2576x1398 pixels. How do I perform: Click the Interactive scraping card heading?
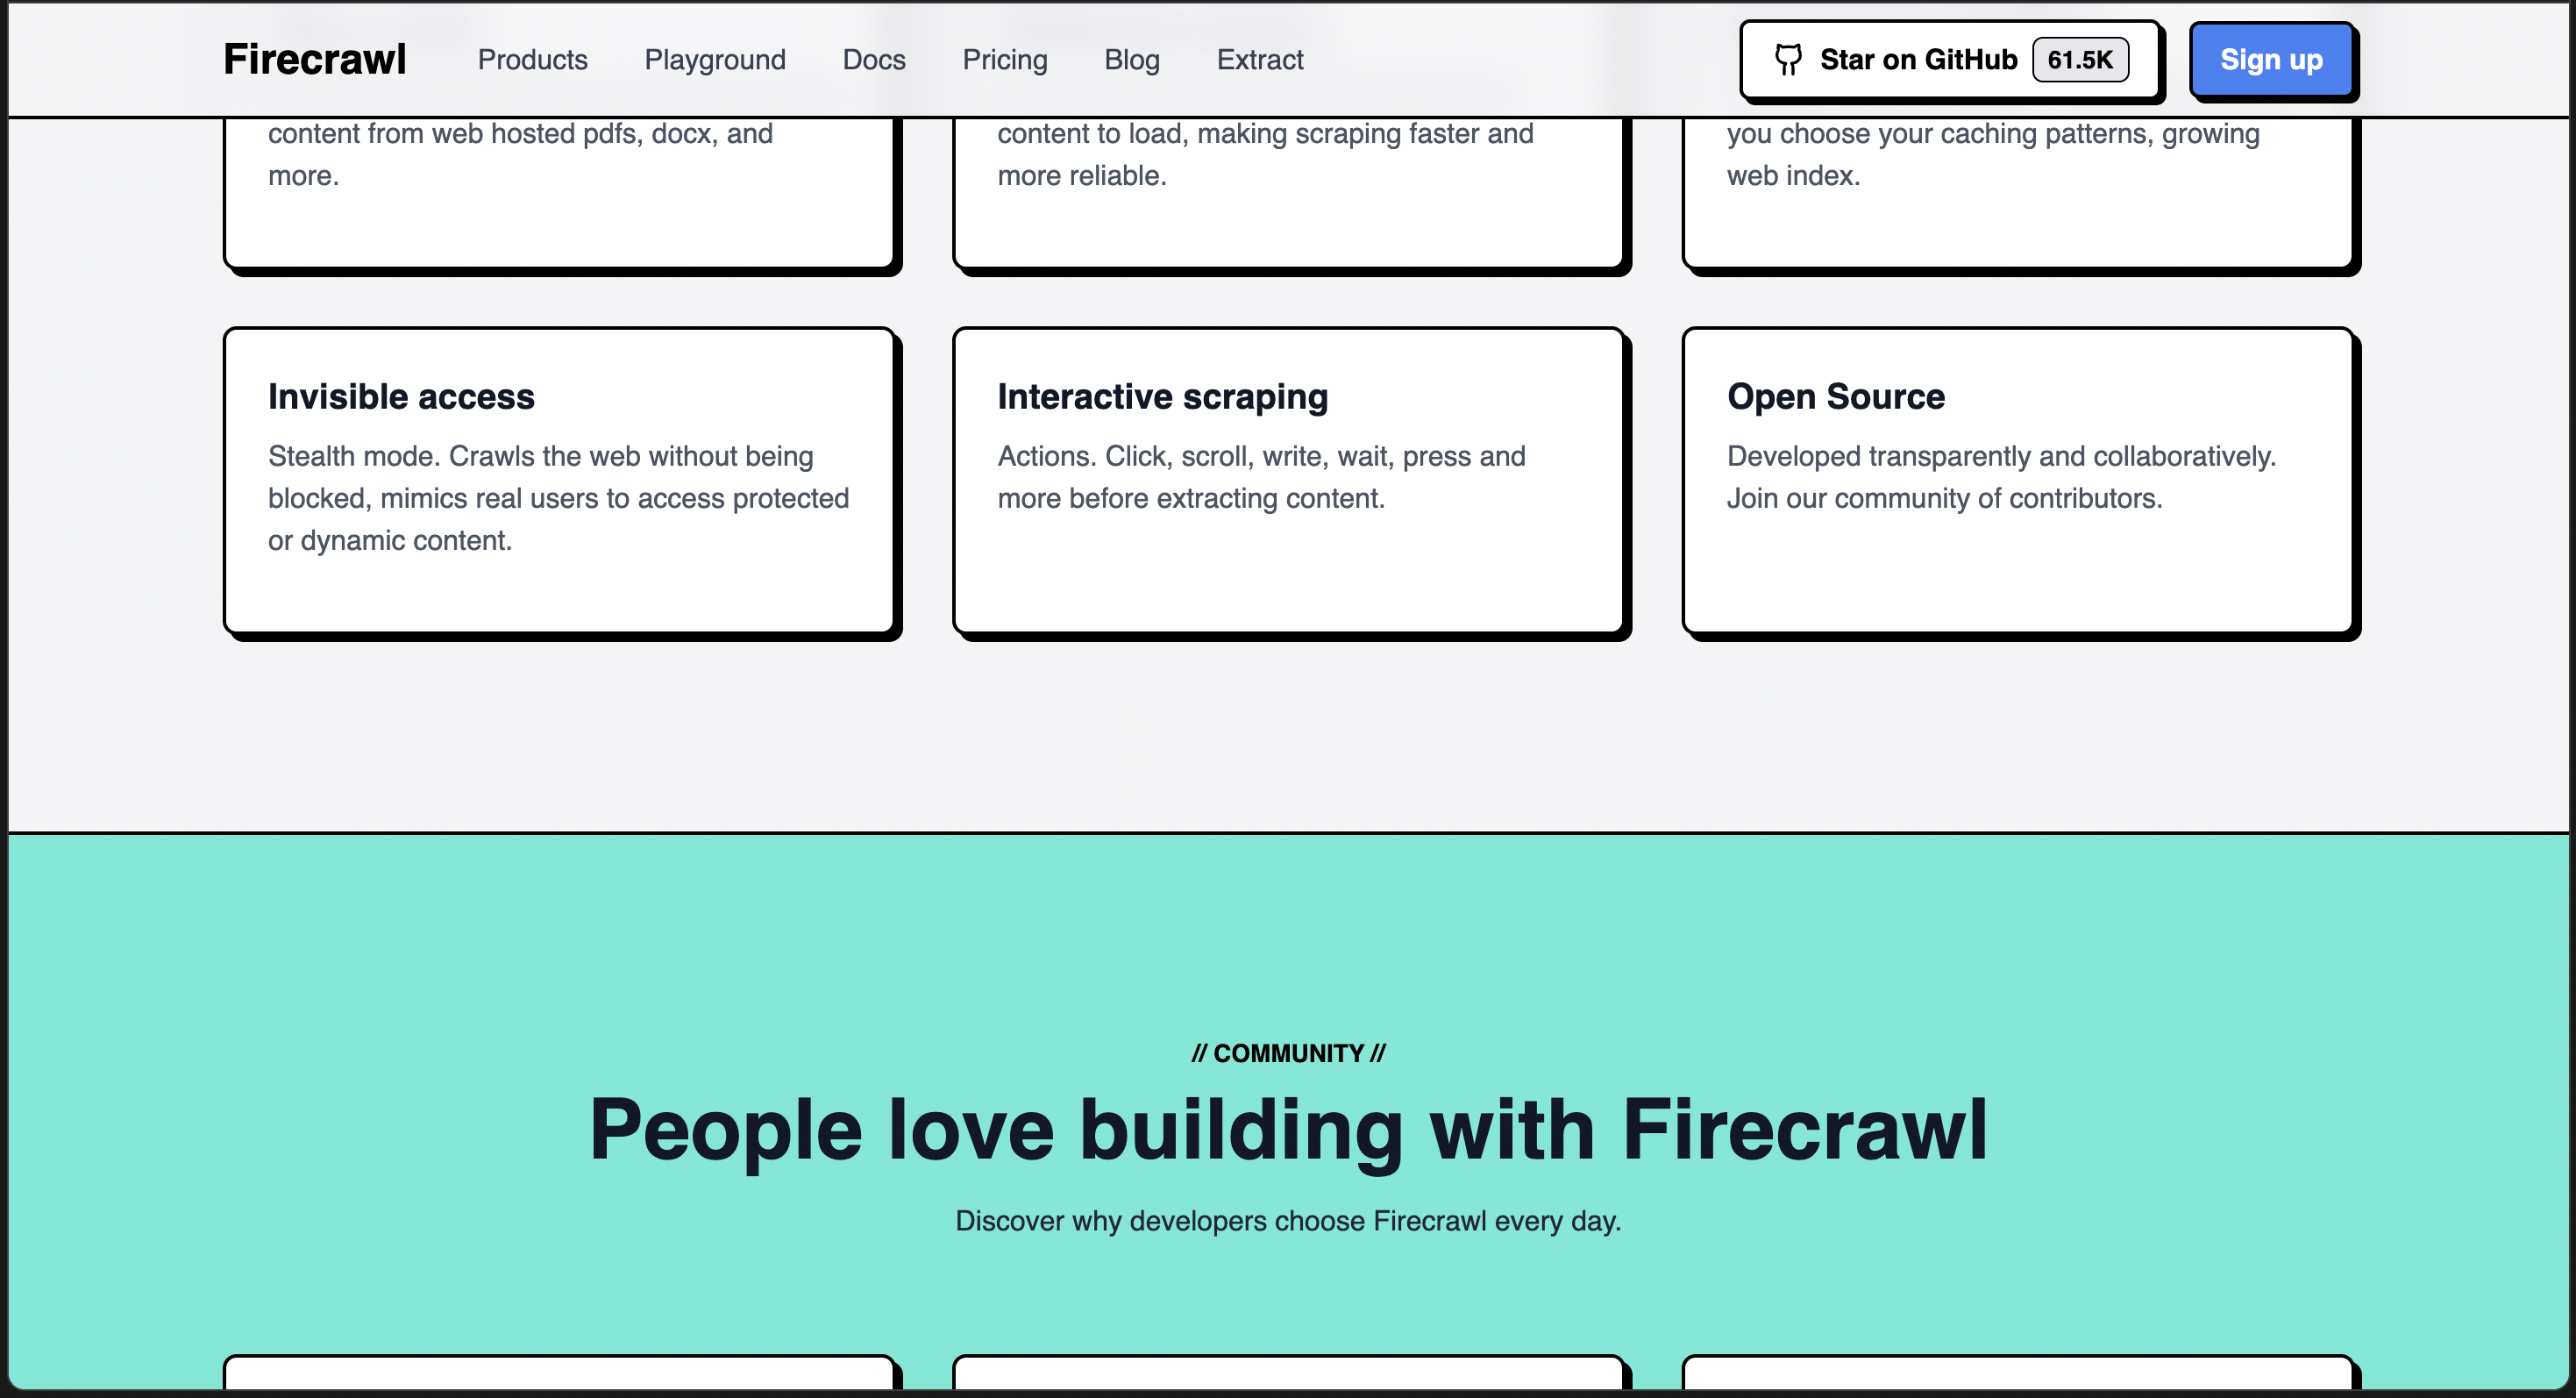1162,397
